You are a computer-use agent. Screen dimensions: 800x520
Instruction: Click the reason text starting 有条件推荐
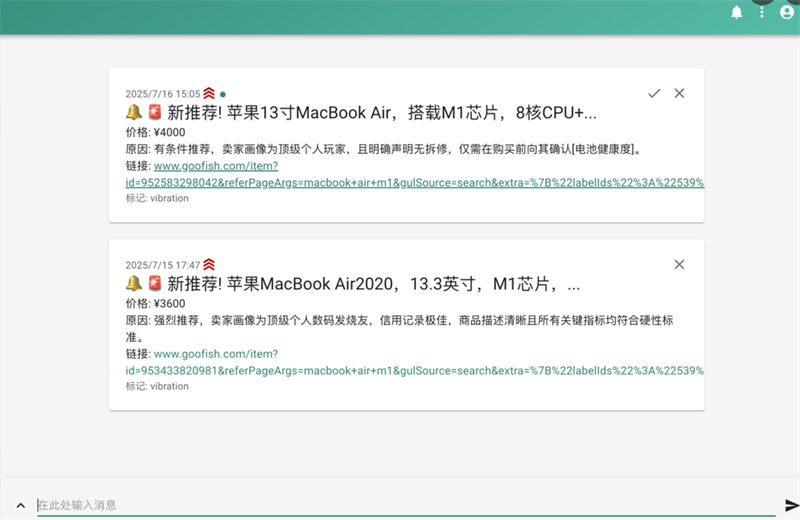(383, 149)
